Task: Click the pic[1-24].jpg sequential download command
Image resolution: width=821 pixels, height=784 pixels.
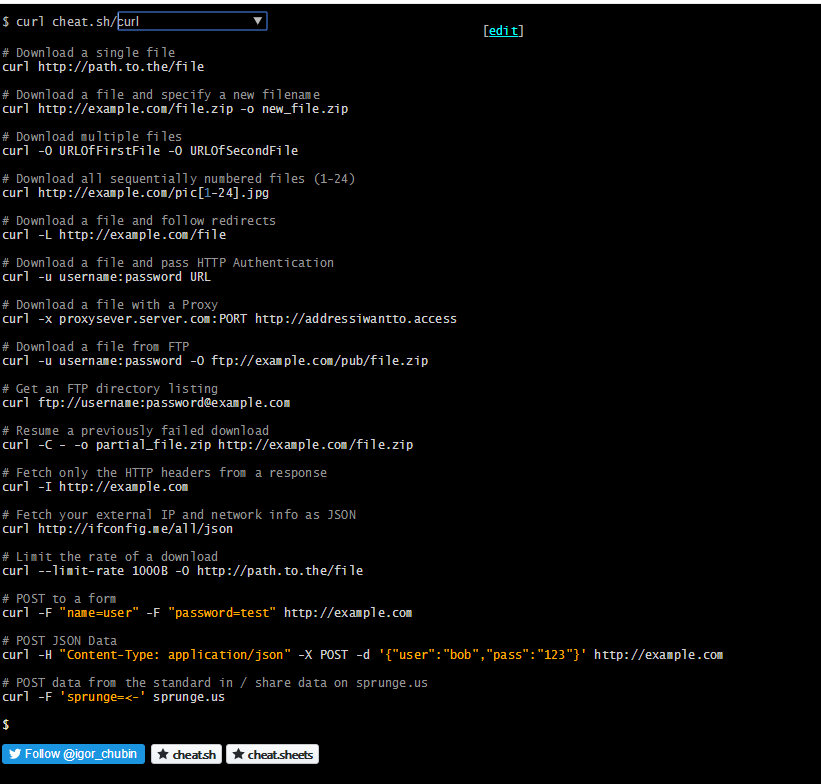Action: pos(135,193)
